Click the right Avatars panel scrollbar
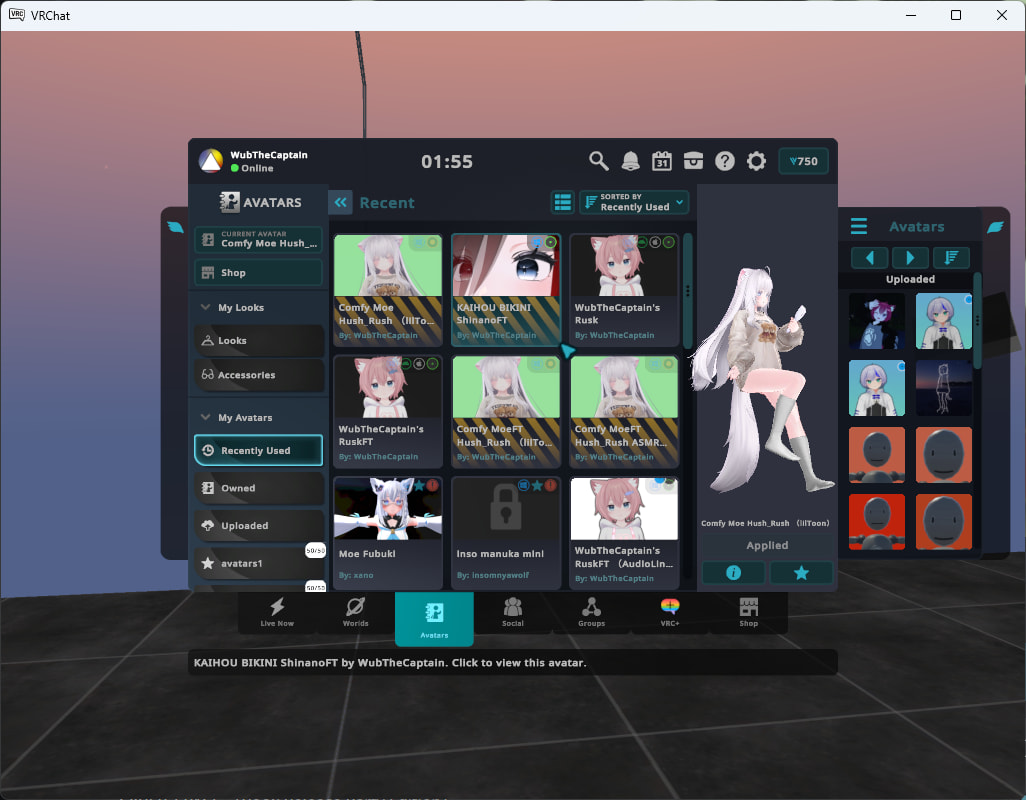 [x=977, y=321]
